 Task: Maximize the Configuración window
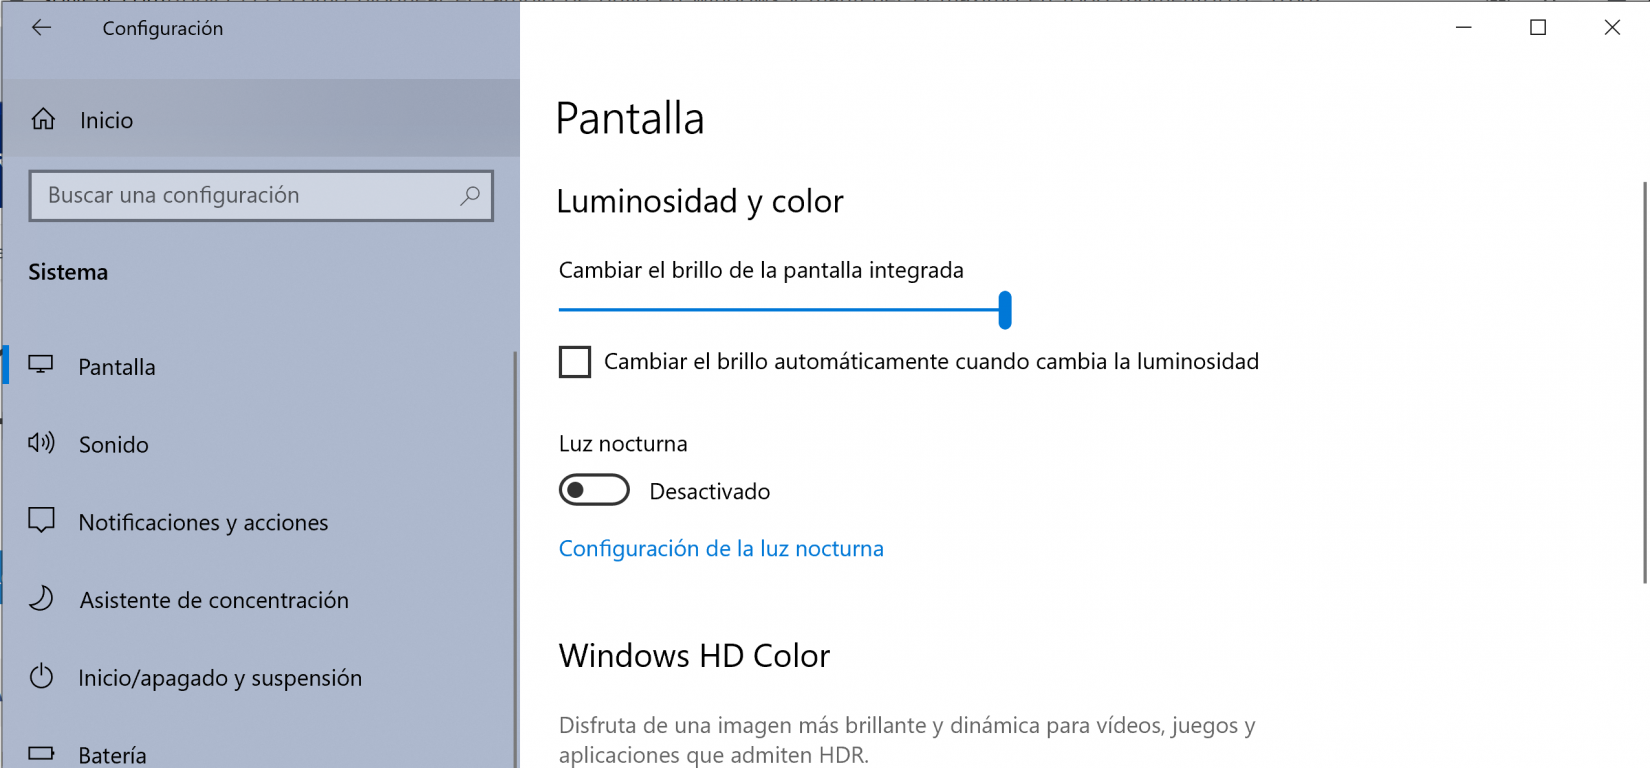tap(1538, 28)
